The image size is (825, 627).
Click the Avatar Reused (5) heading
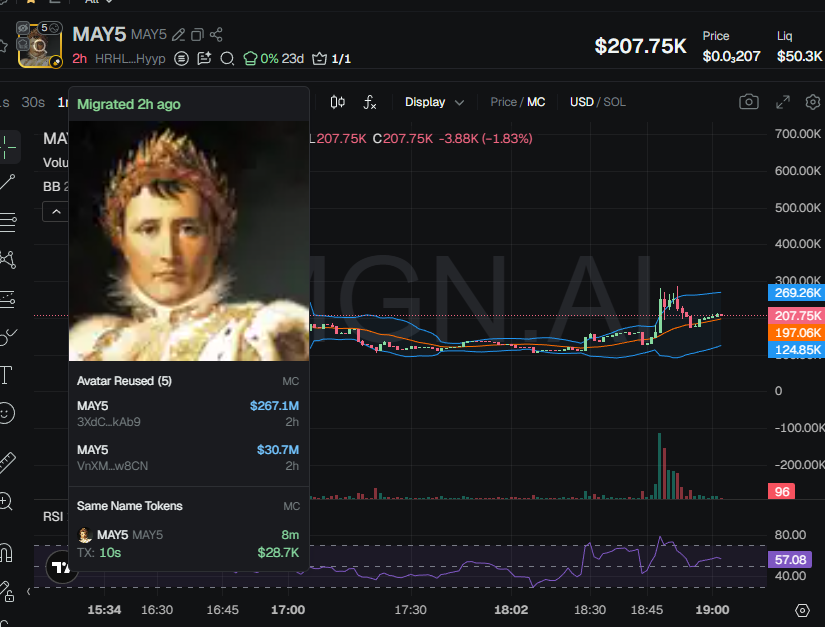click(124, 381)
